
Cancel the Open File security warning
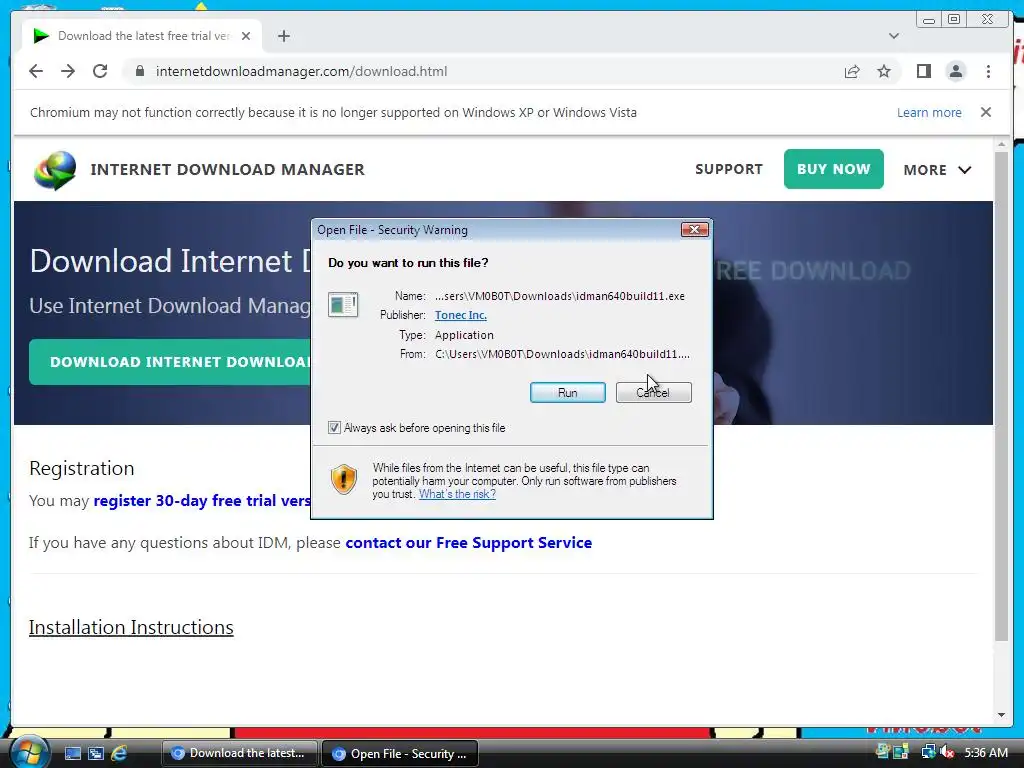click(653, 392)
